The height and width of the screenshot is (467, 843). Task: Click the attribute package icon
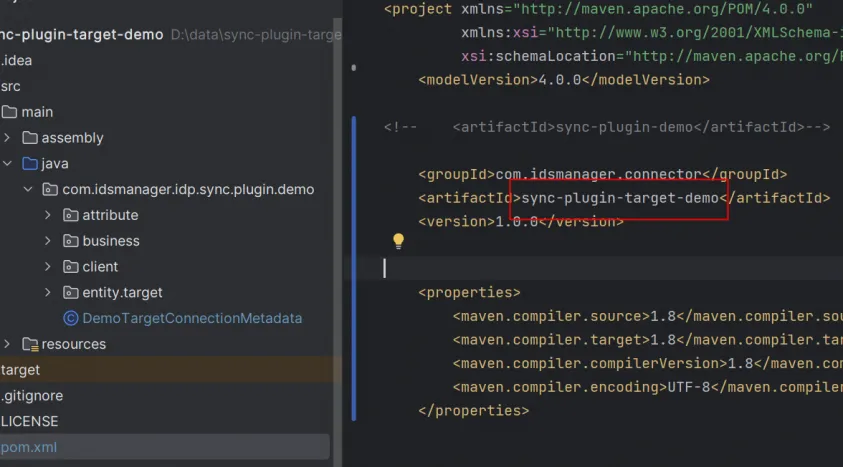point(71,215)
